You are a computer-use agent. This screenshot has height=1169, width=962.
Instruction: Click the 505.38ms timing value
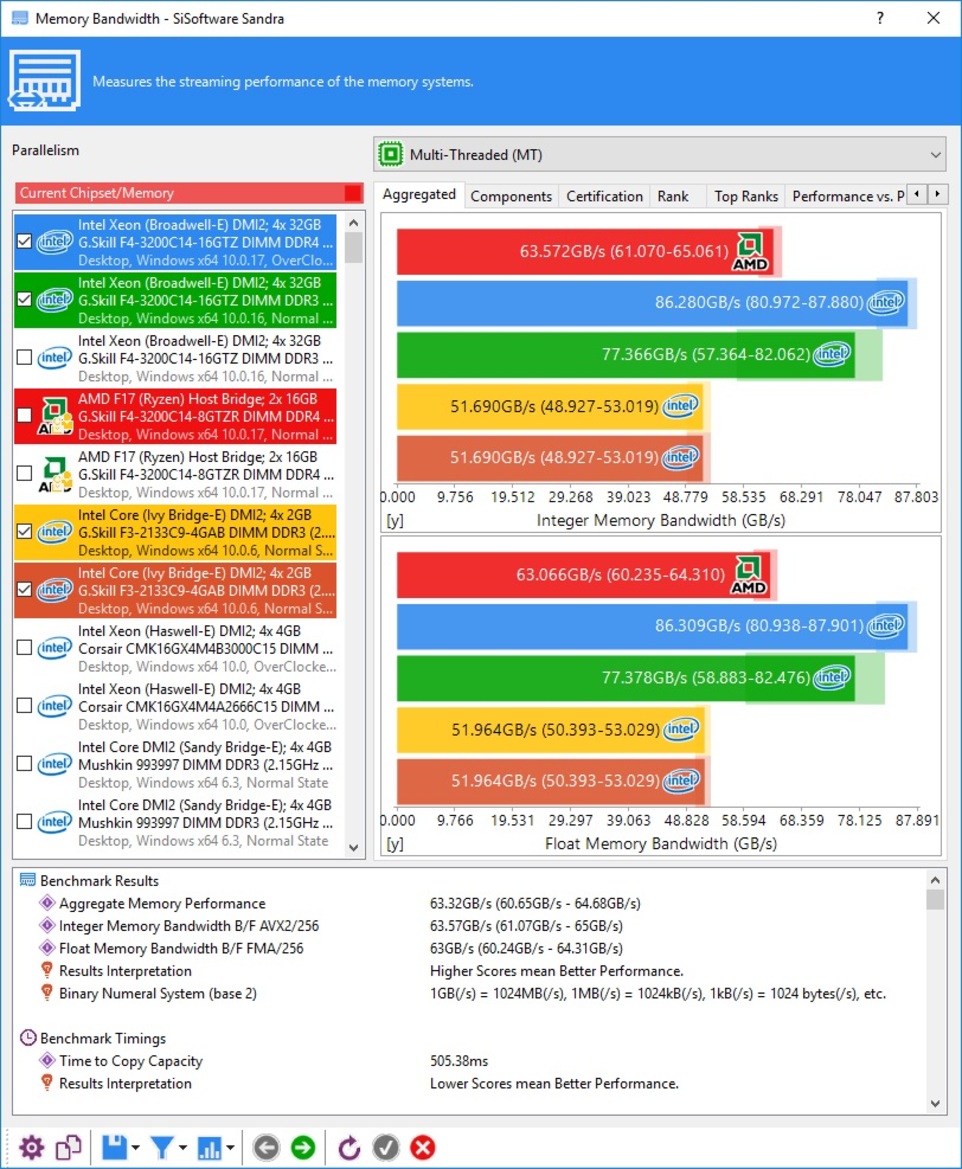[x=459, y=1060]
